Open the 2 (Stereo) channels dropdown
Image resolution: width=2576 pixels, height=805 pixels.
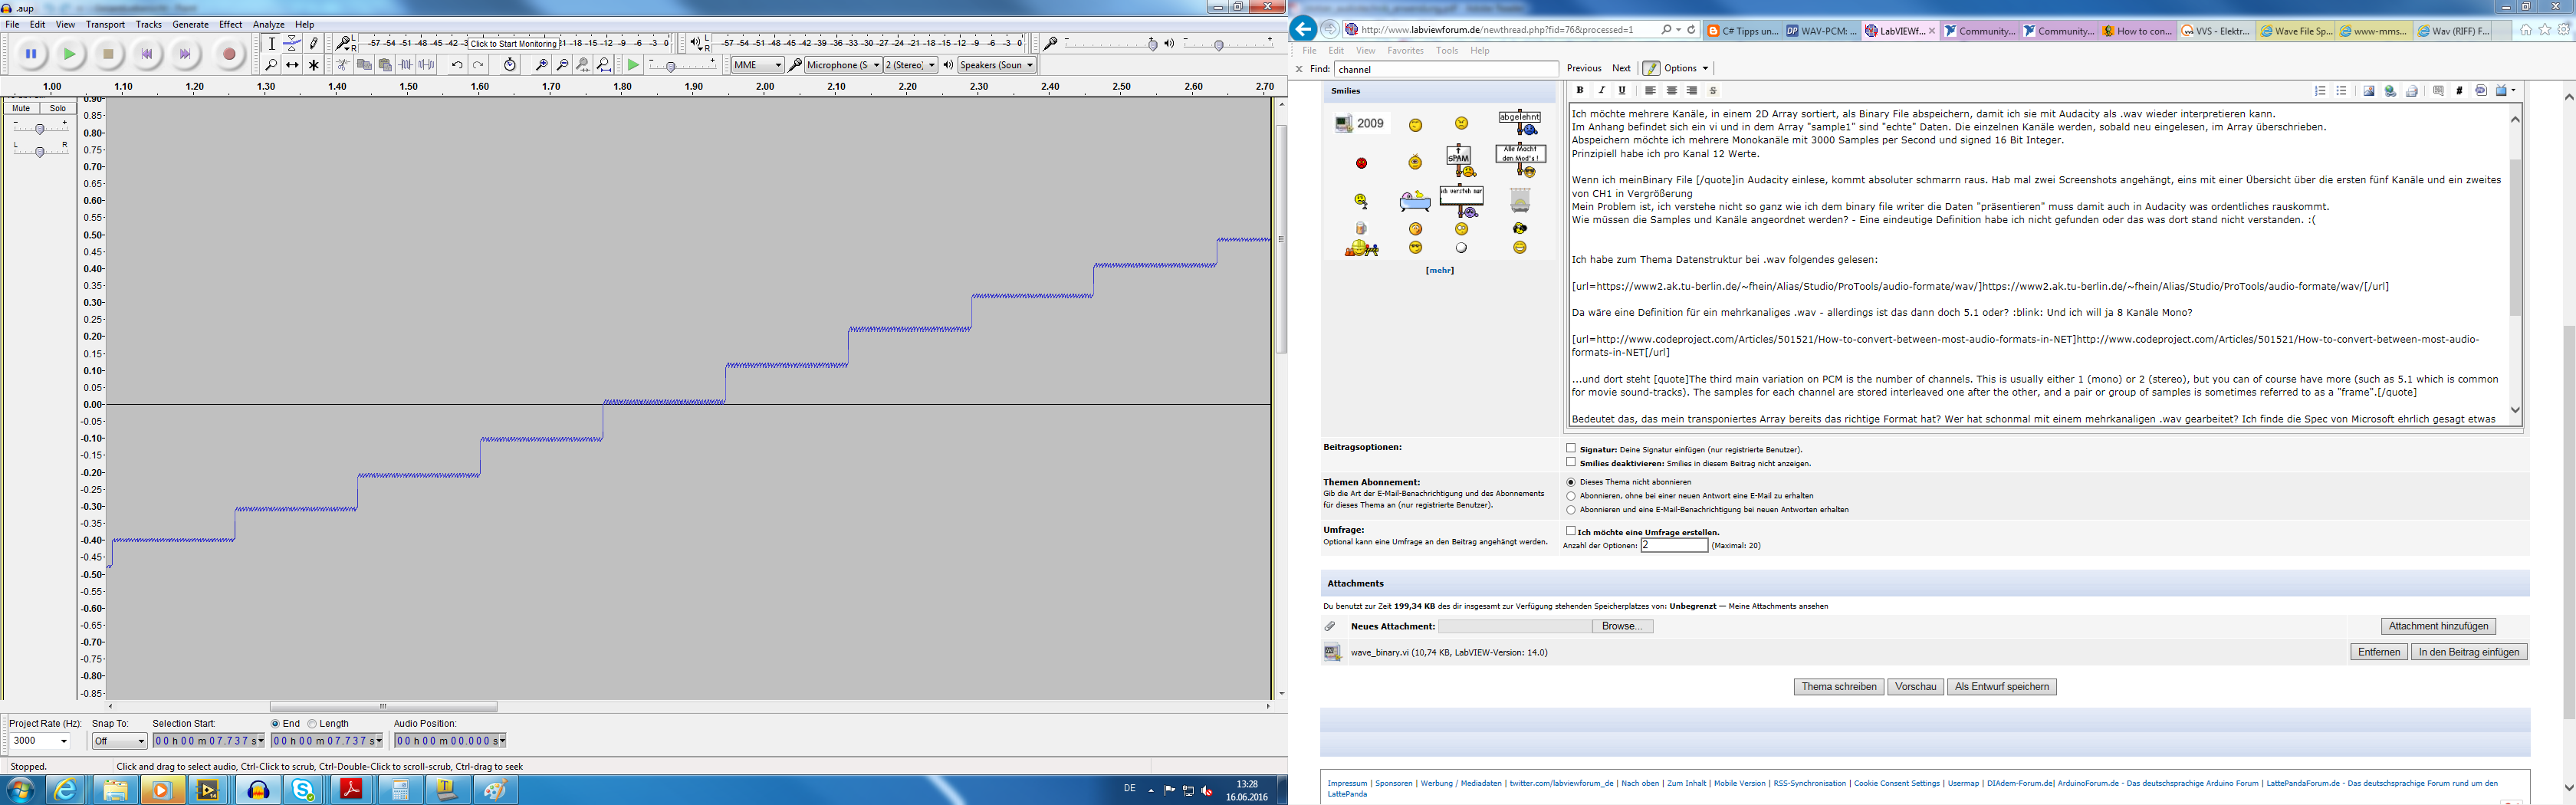point(910,65)
